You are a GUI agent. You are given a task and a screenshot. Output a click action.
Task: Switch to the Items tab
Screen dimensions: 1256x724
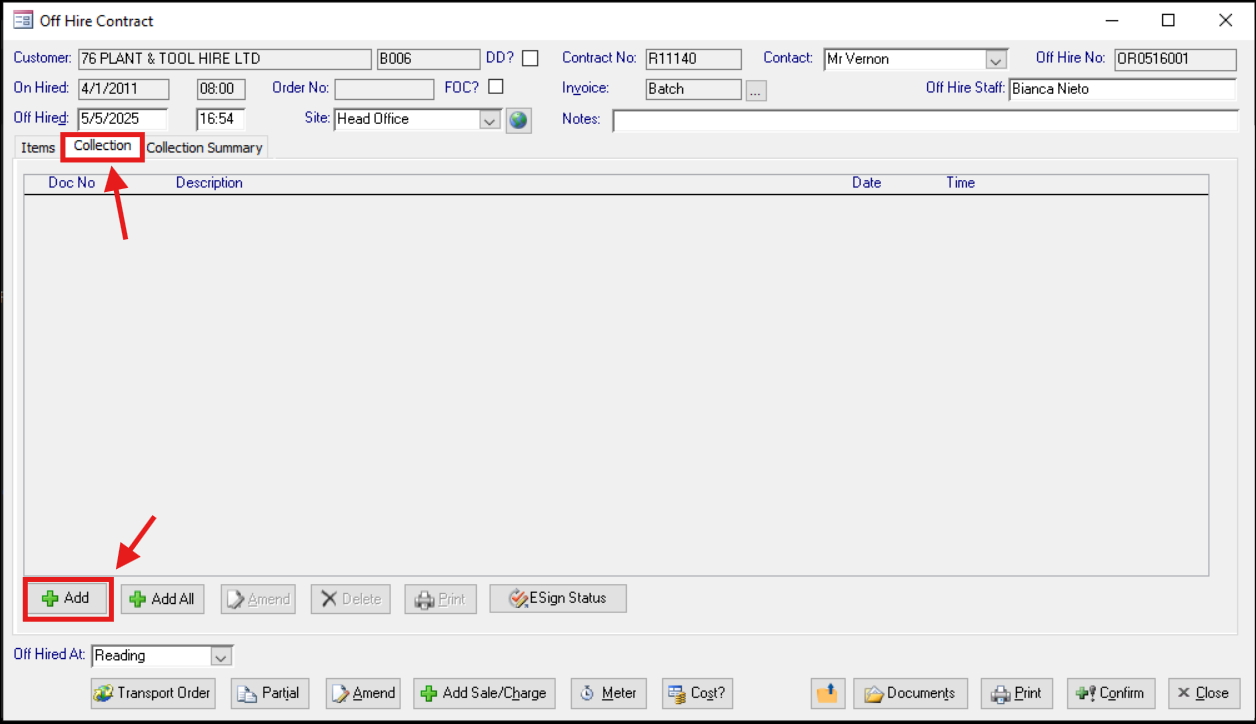tap(37, 147)
